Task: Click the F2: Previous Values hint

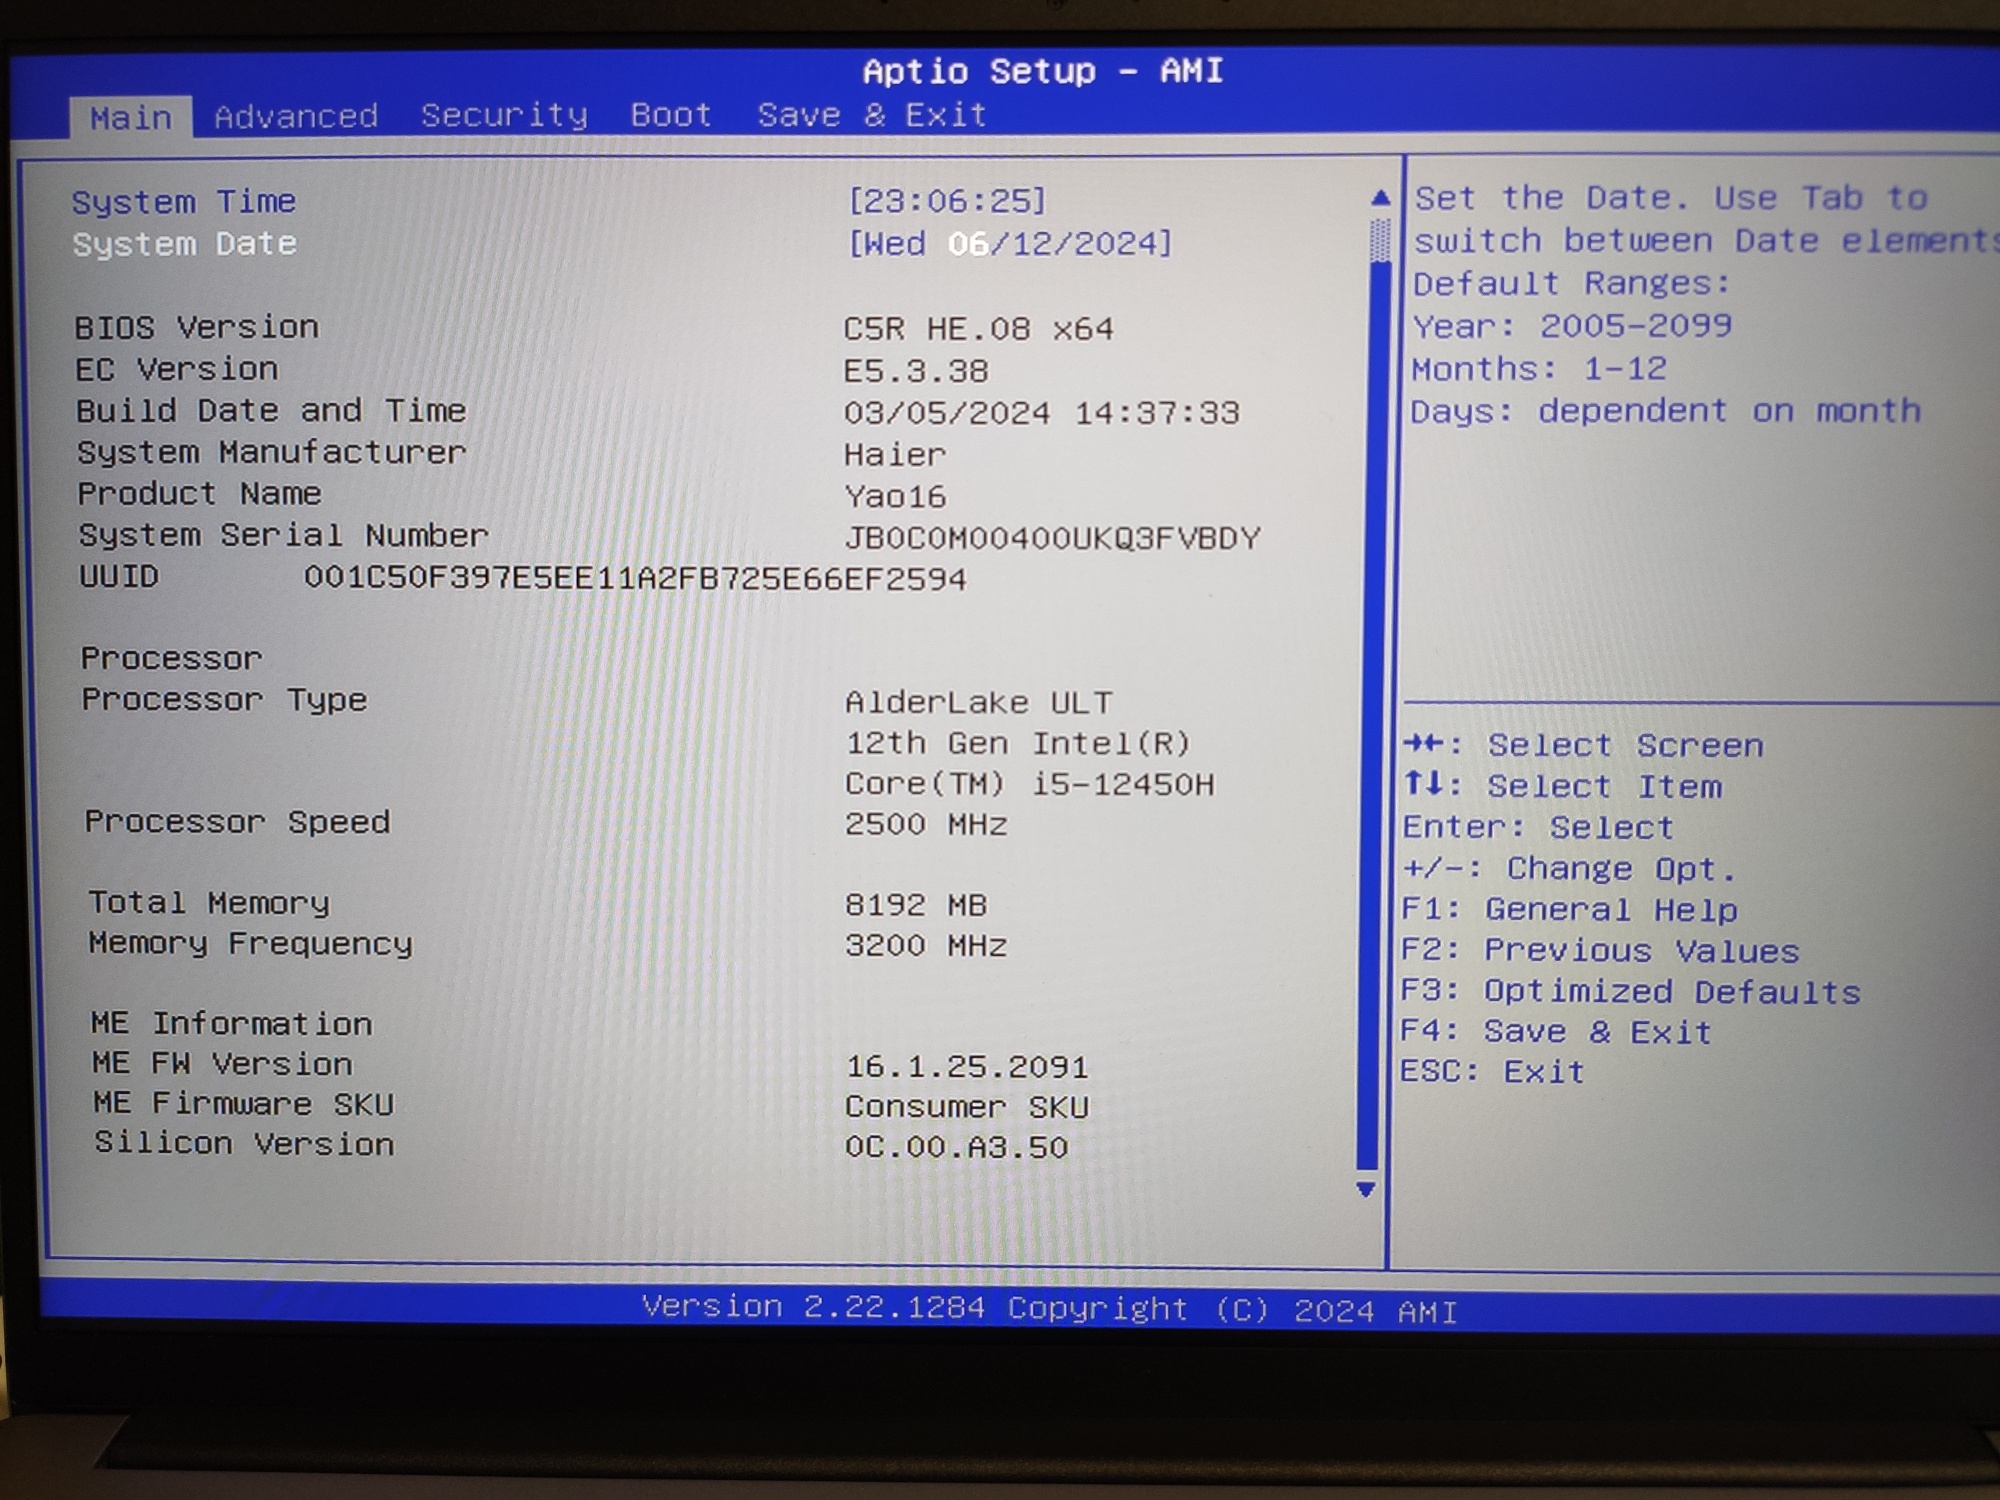Action: click(x=1599, y=950)
